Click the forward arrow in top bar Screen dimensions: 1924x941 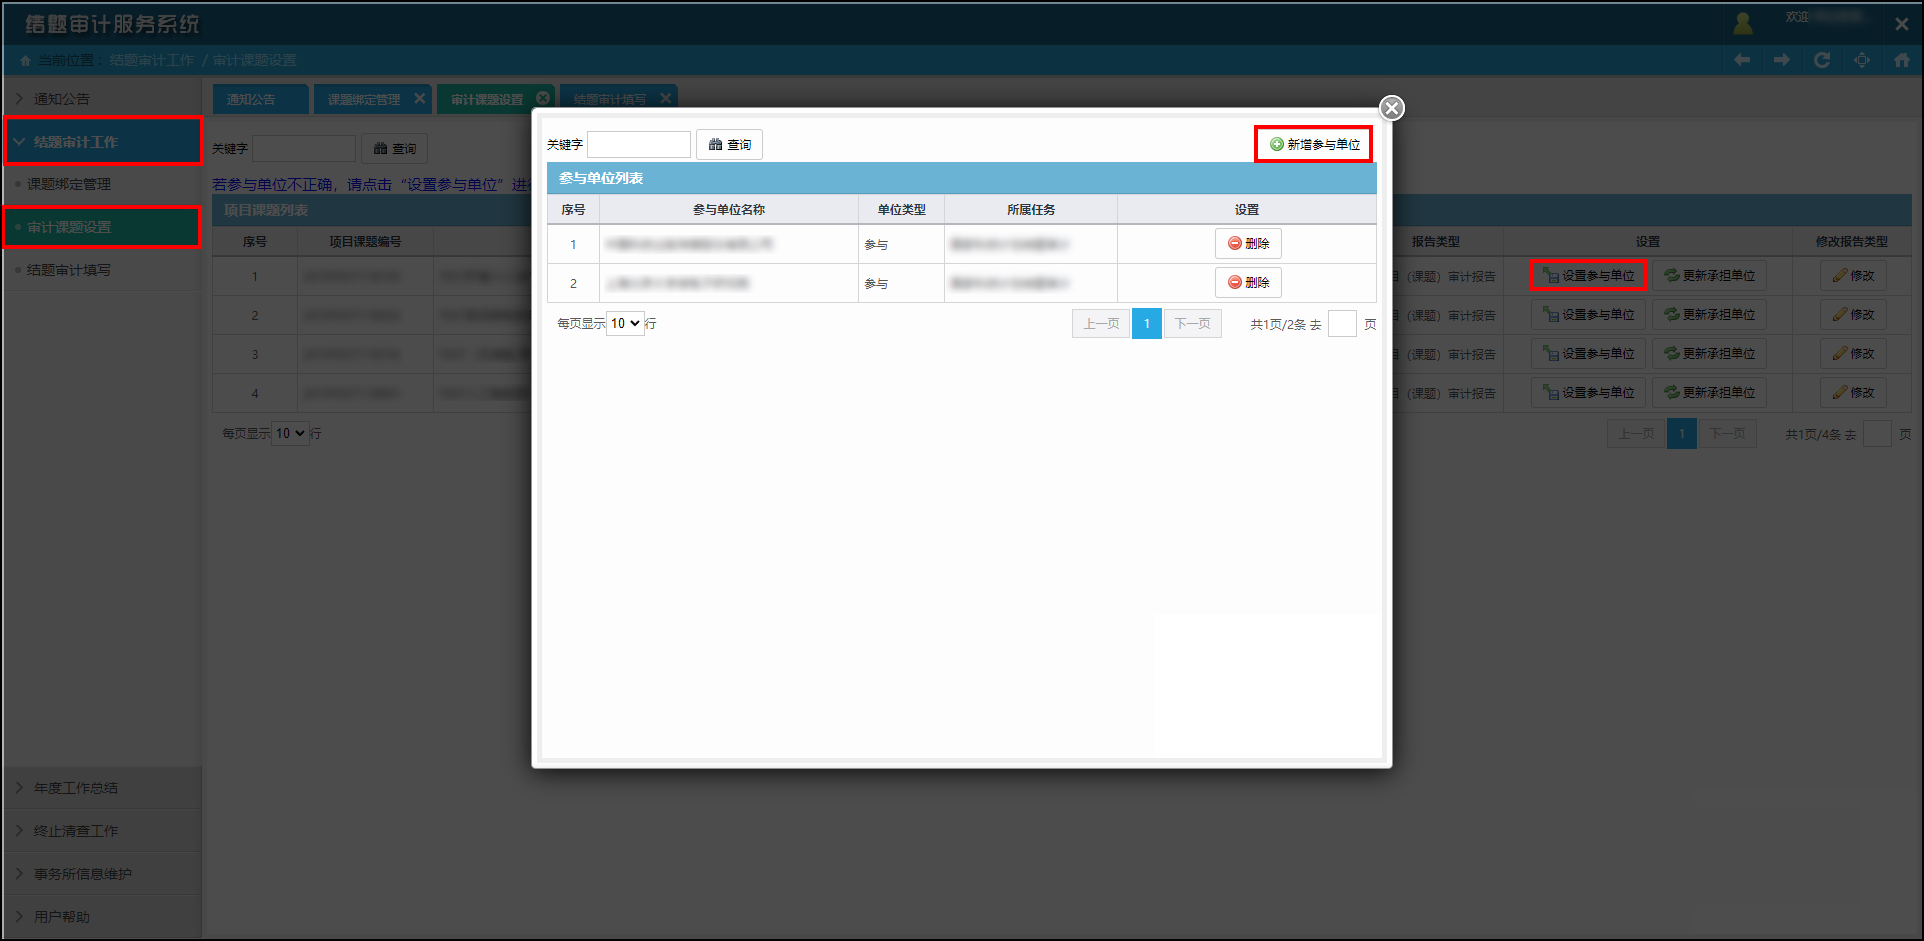click(x=1782, y=60)
